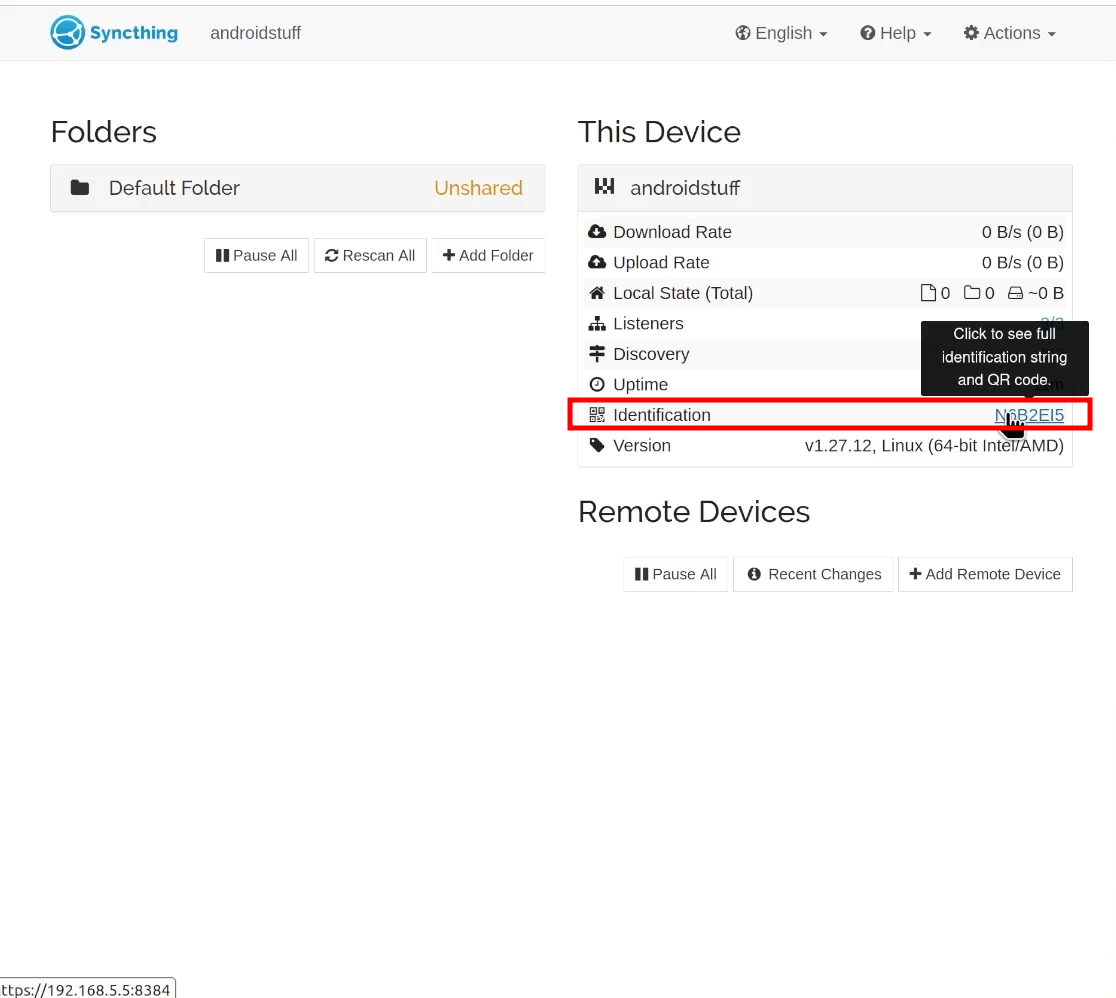Click the Upload Rate value 0 B/s

click(x=1023, y=263)
